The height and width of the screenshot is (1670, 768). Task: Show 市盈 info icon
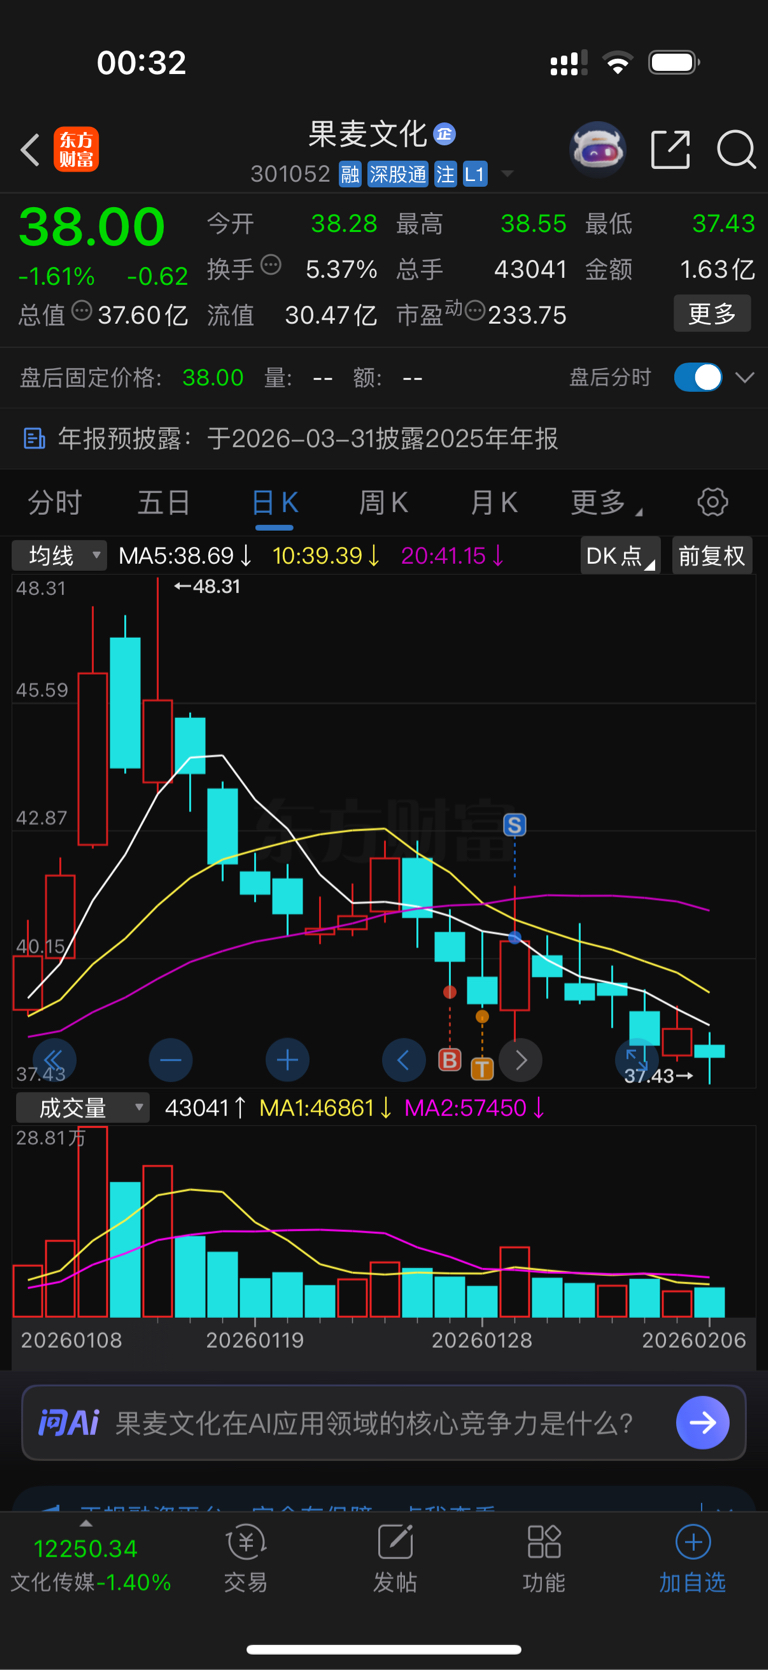[475, 310]
